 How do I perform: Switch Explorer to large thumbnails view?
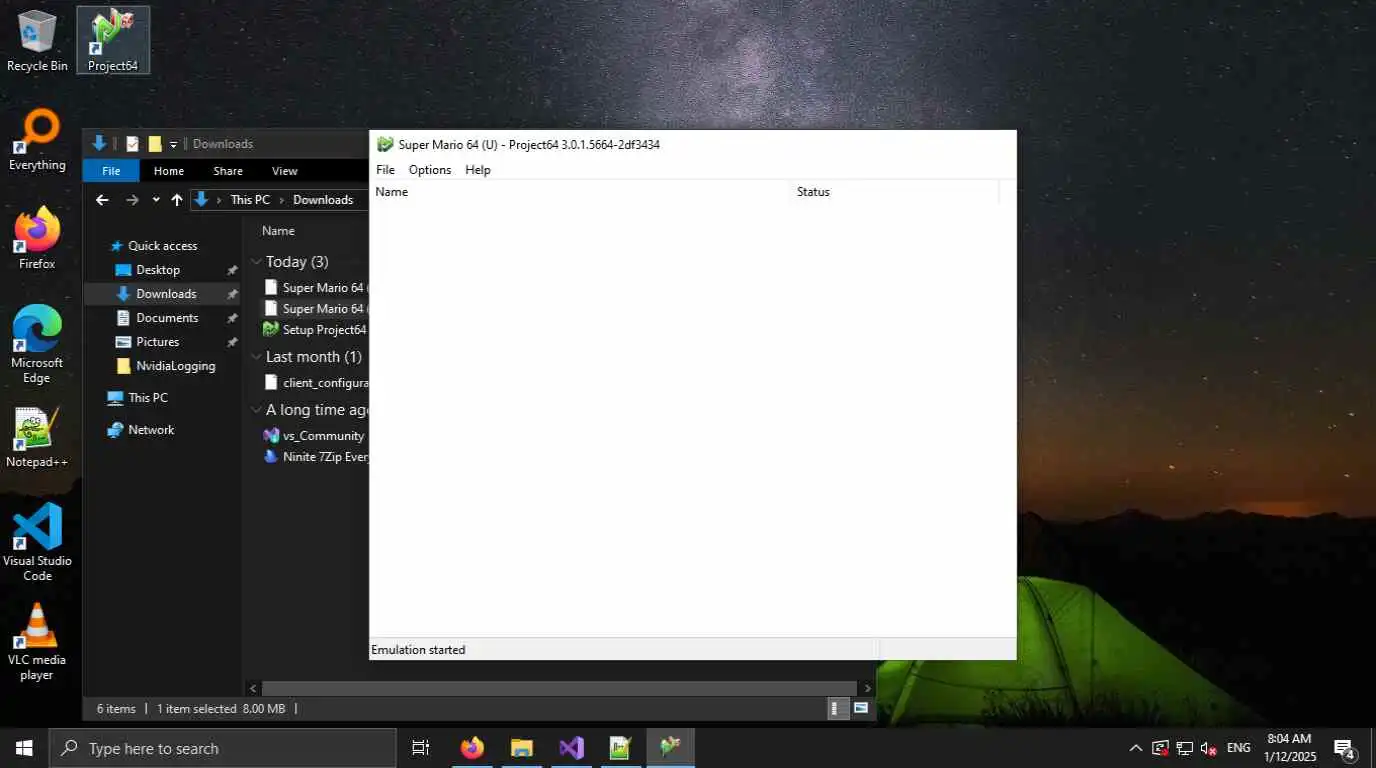point(860,708)
